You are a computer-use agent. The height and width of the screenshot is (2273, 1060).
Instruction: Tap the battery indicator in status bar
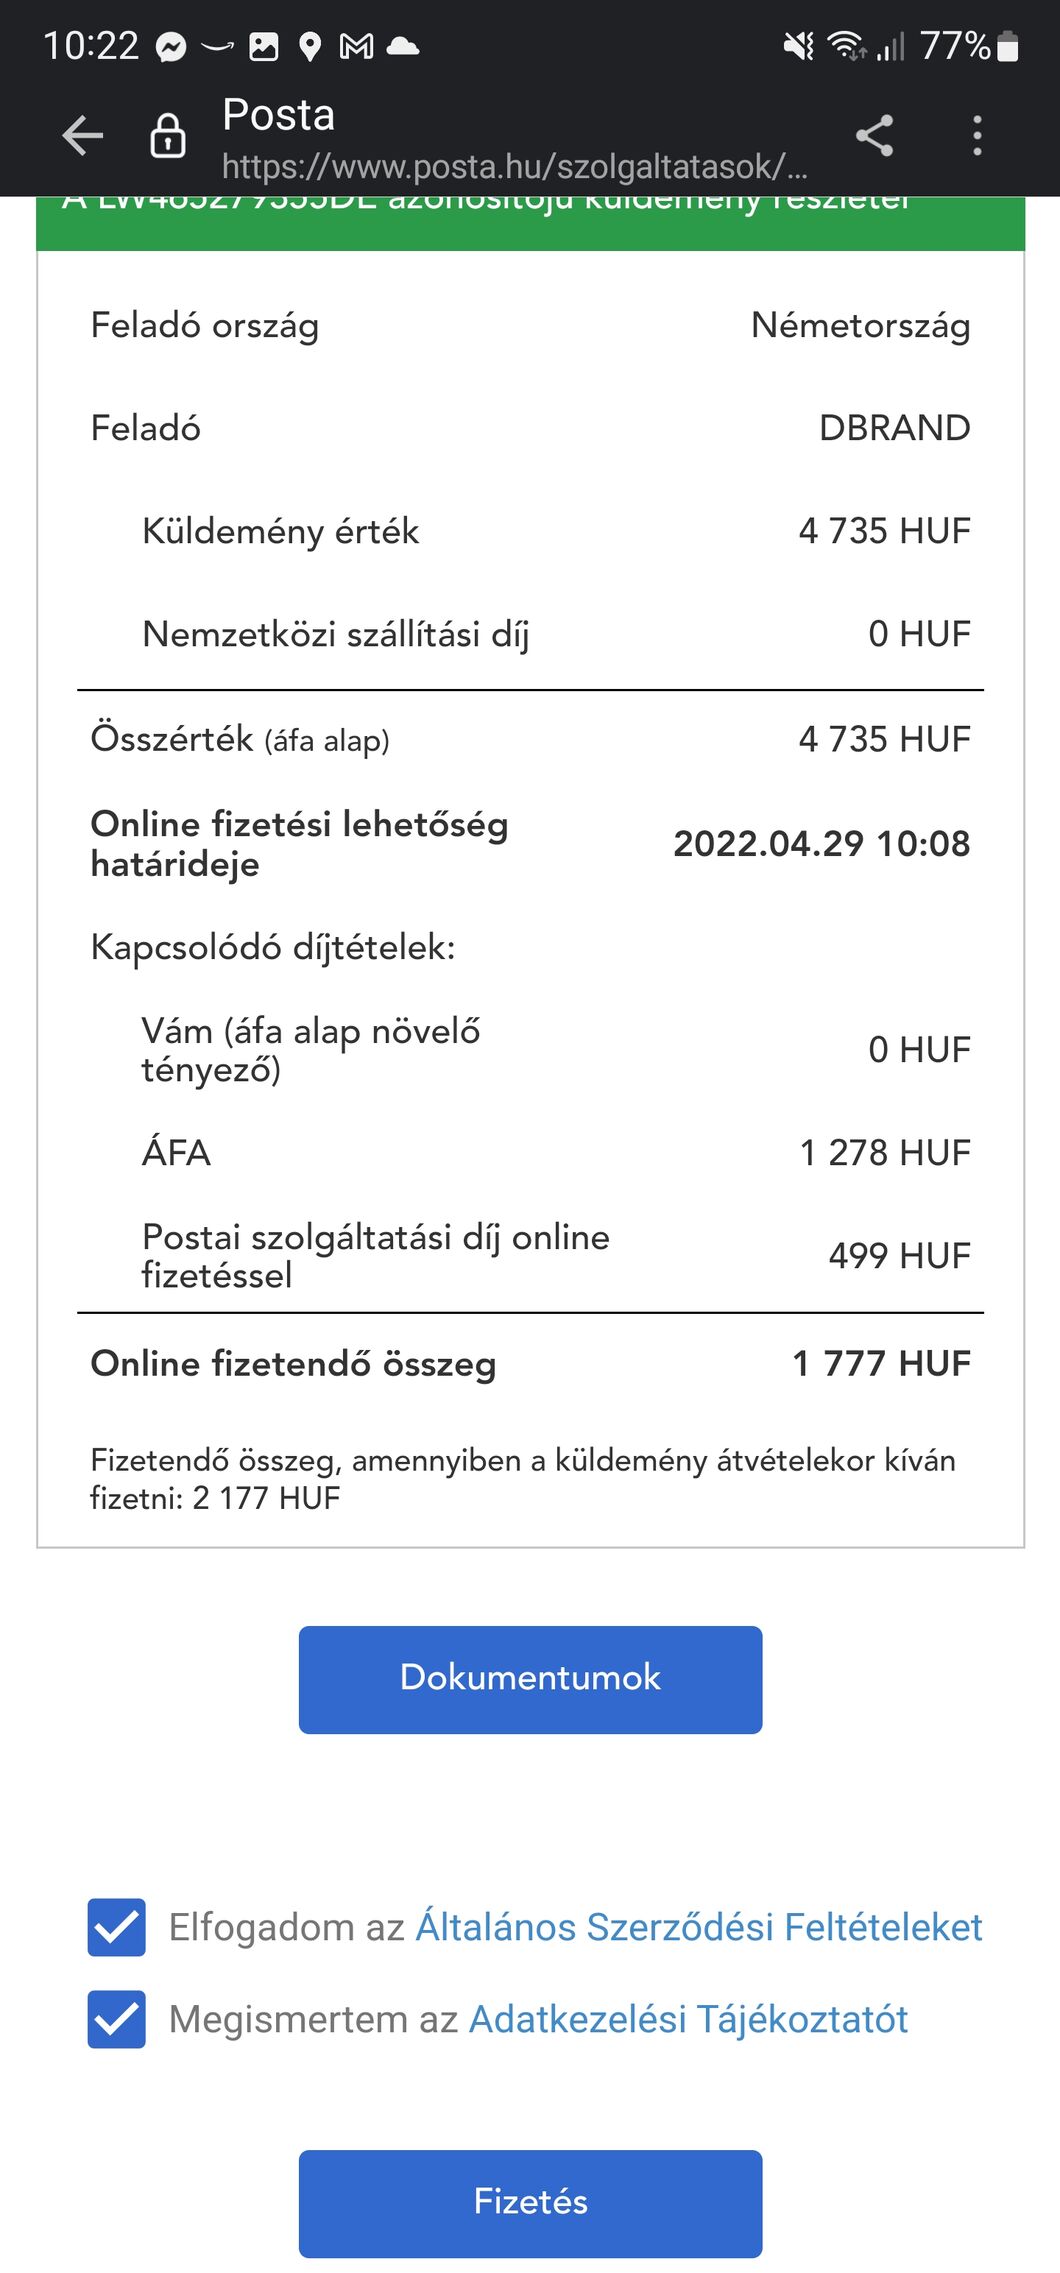[1008, 46]
